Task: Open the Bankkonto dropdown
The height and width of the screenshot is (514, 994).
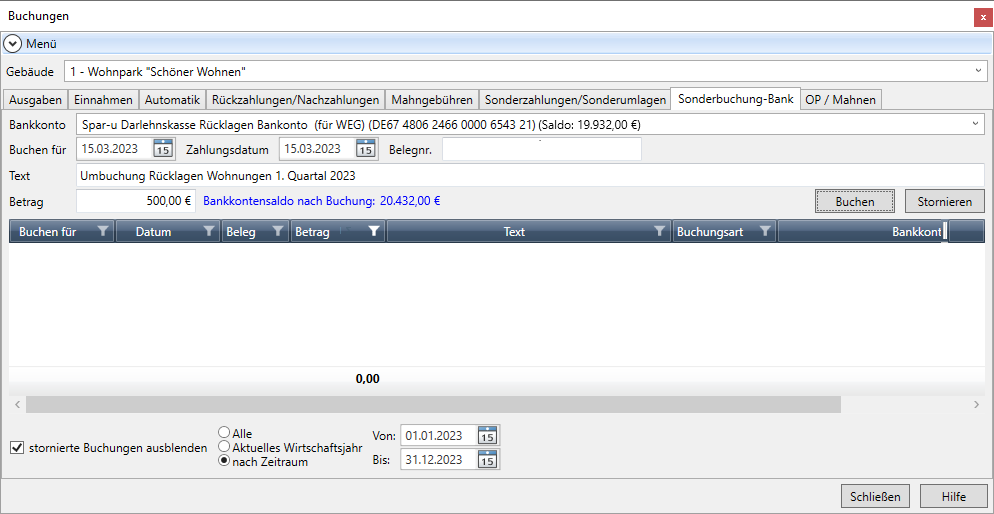Action: coord(976,124)
